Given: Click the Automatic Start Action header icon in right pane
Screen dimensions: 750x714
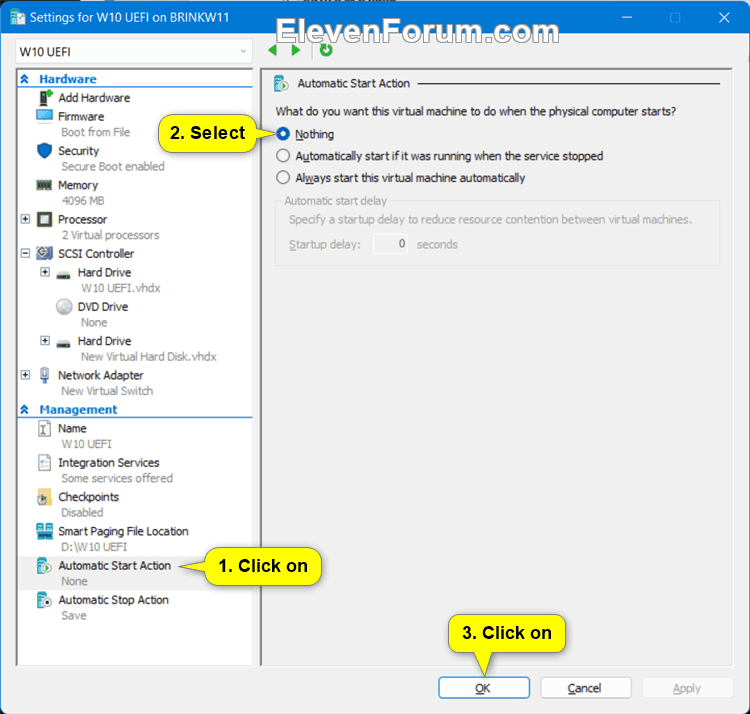Looking at the screenshot, I should (281, 83).
